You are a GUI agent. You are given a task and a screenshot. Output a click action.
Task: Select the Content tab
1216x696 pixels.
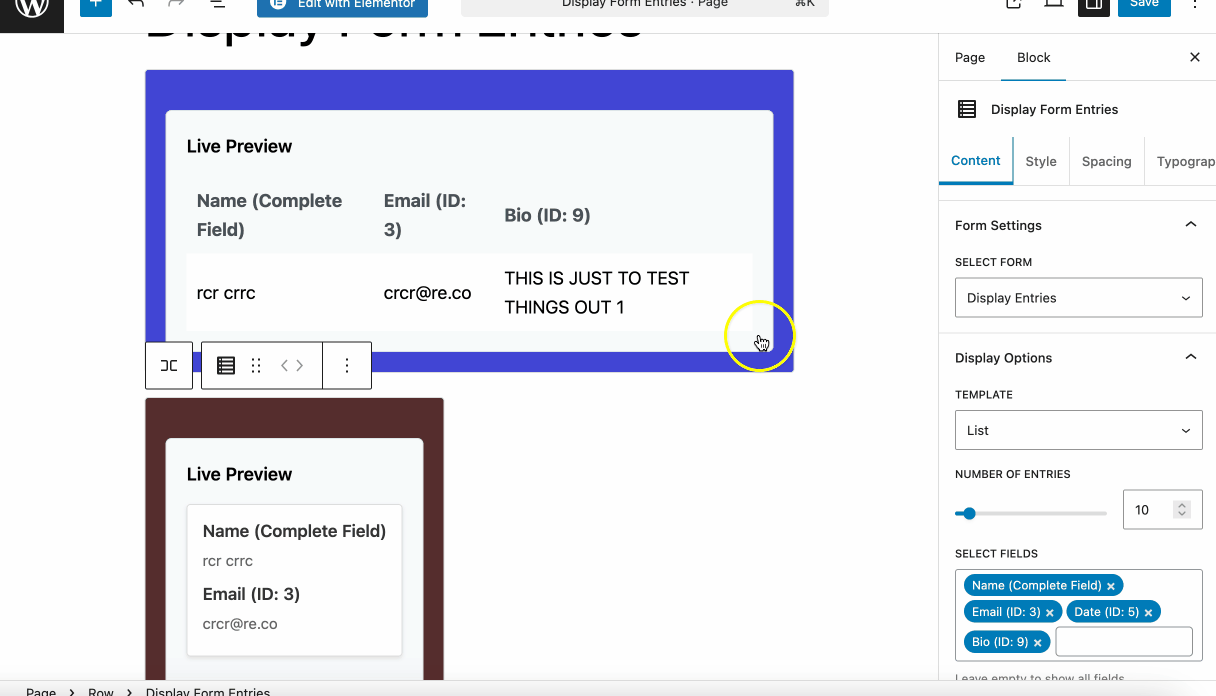tap(976, 161)
